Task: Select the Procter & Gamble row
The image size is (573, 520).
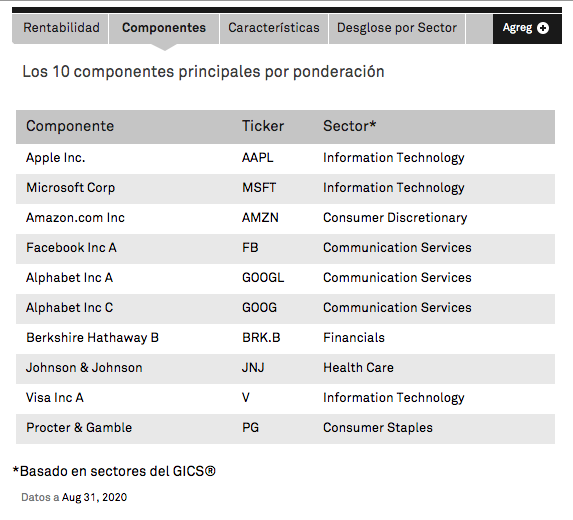Action: click(285, 428)
